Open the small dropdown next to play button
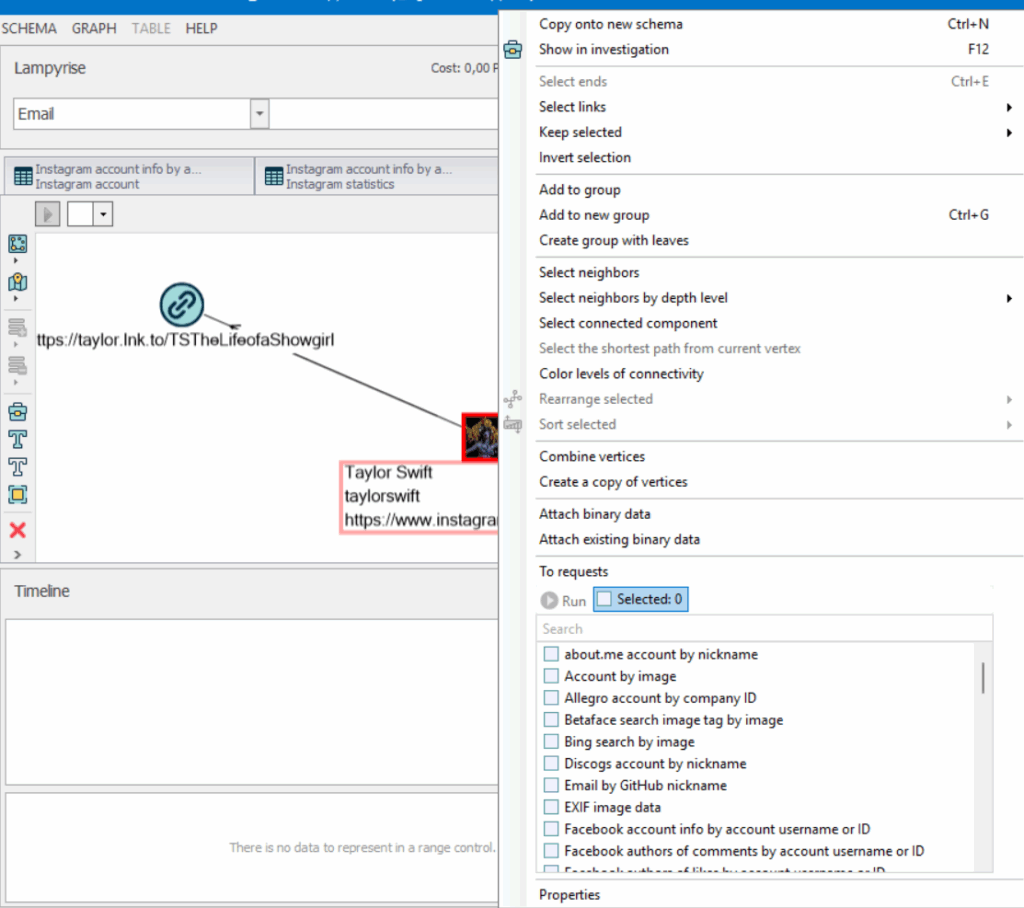 (x=103, y=214)
